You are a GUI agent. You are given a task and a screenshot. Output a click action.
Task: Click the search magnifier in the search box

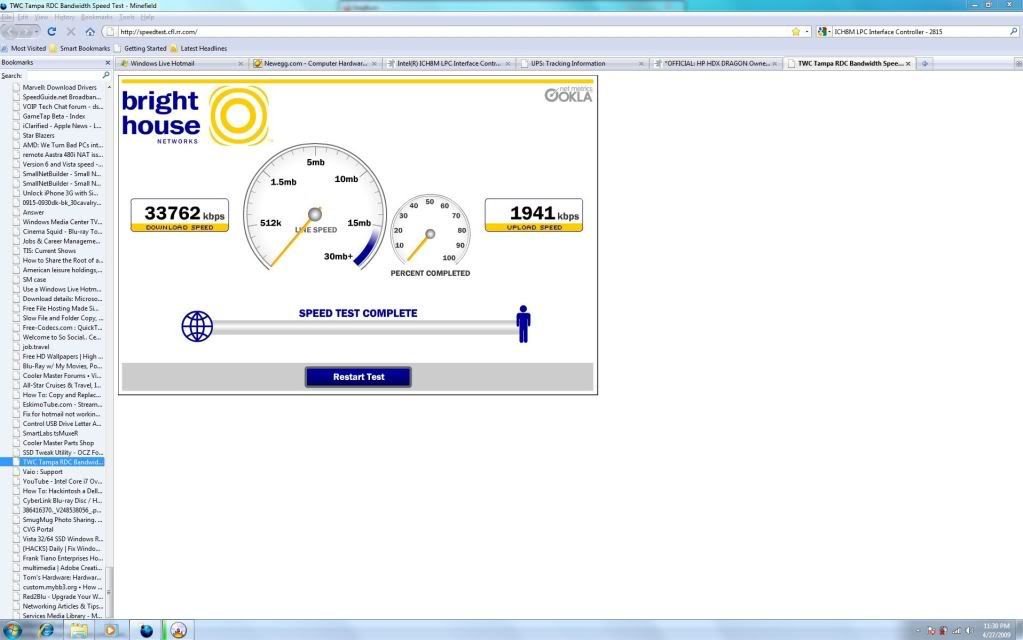1013,31
